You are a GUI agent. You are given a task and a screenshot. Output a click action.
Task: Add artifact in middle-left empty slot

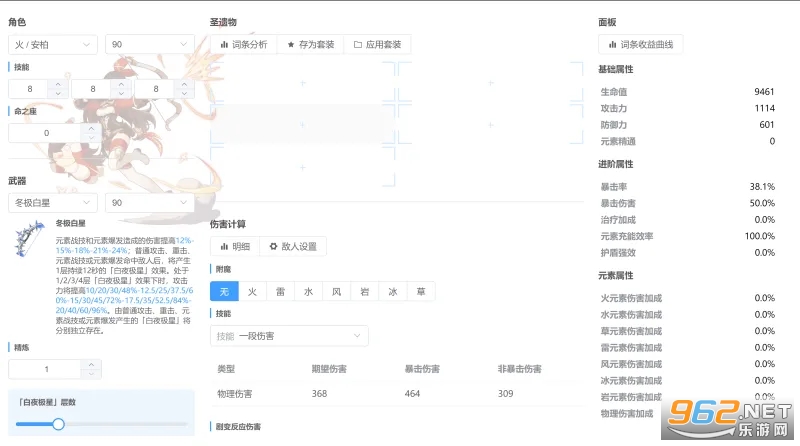click(x=303, y=125)
